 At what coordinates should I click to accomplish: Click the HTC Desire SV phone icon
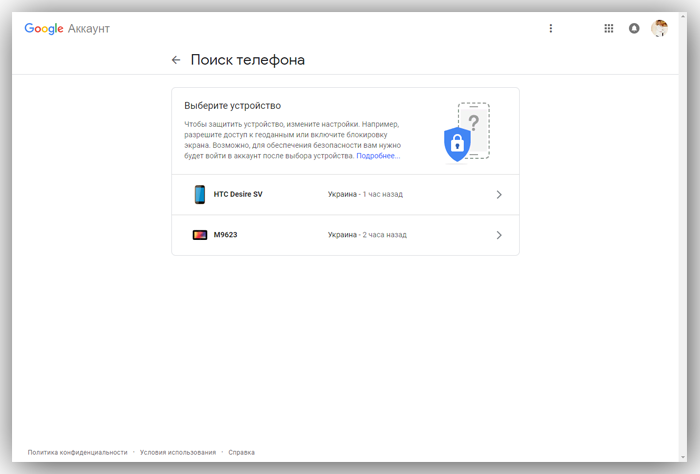click(200, 195)
